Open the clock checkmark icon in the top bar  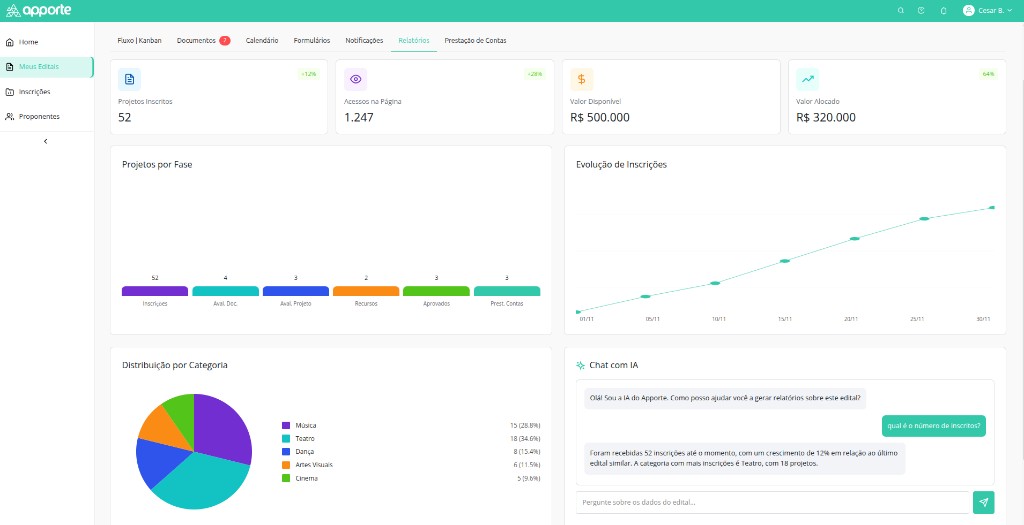tap(921, 10)
